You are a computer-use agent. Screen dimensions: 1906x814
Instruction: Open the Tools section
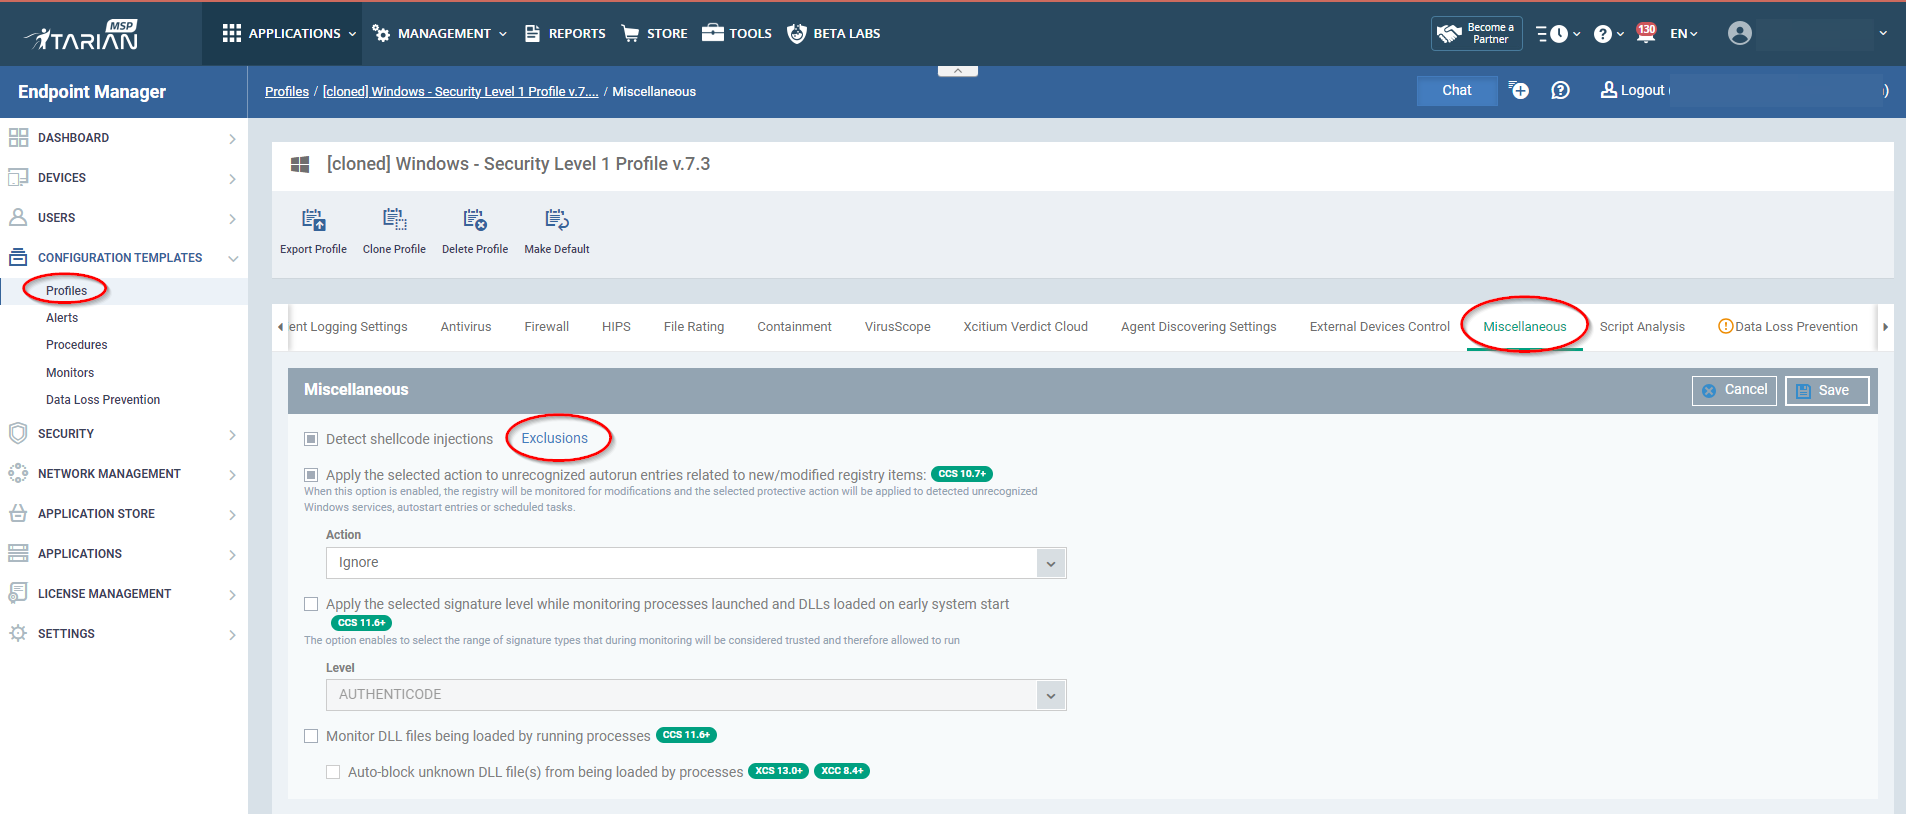(x=737, y=33)
